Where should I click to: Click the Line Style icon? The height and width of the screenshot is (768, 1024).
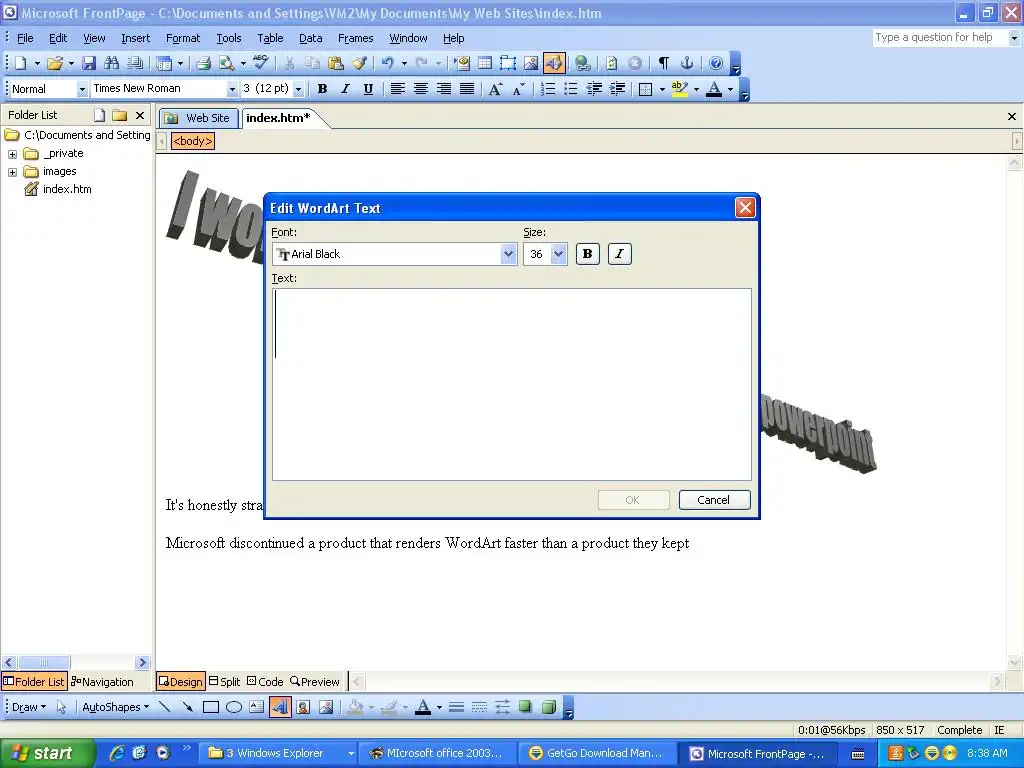click(456, 707)
